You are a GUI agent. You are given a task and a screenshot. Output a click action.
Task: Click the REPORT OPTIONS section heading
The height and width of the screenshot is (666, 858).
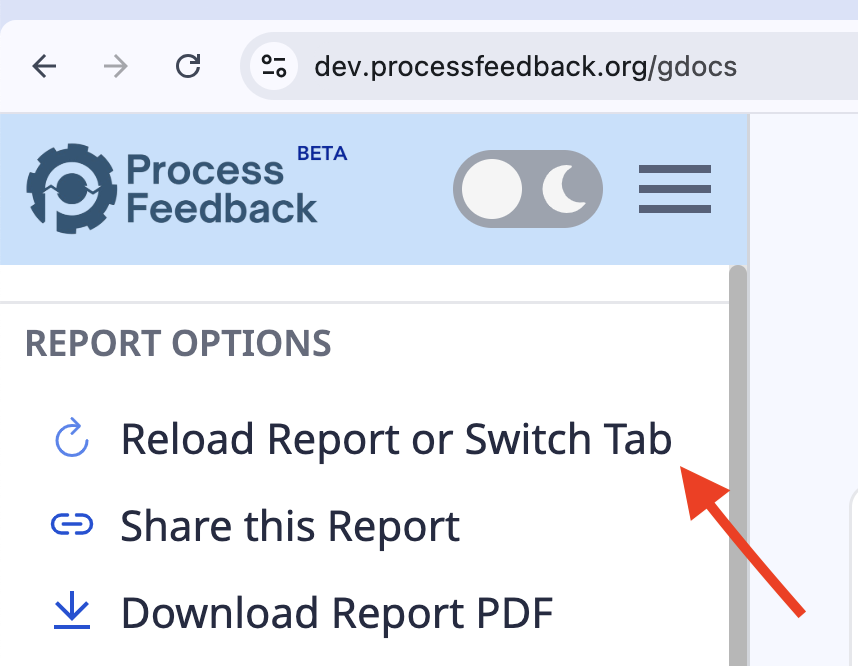tap(178, 343)
